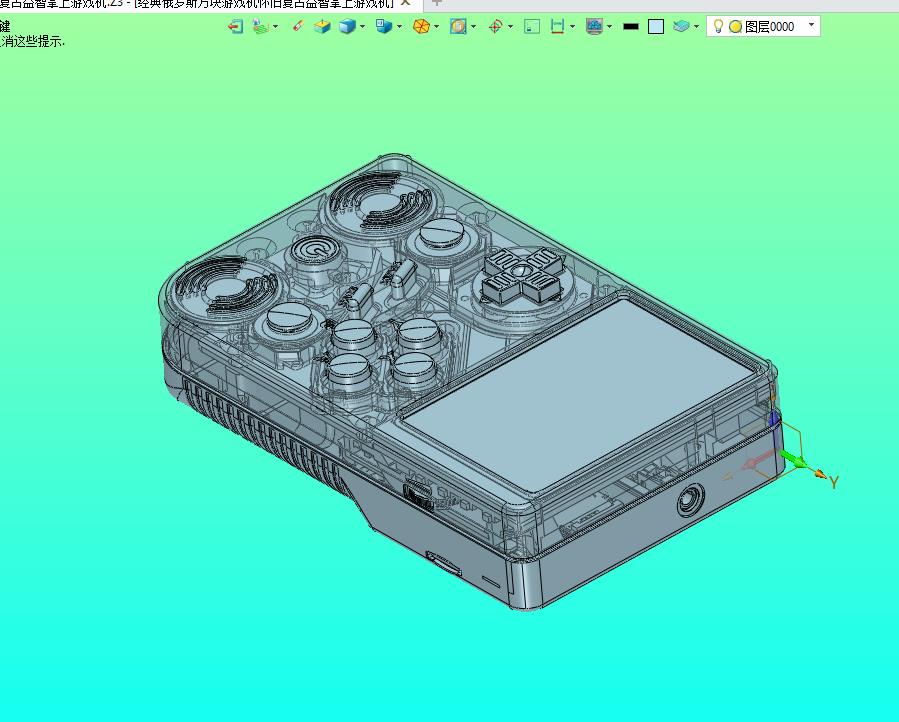
Task: Click the dimension measure bracket icon
Action: point(557,26)
